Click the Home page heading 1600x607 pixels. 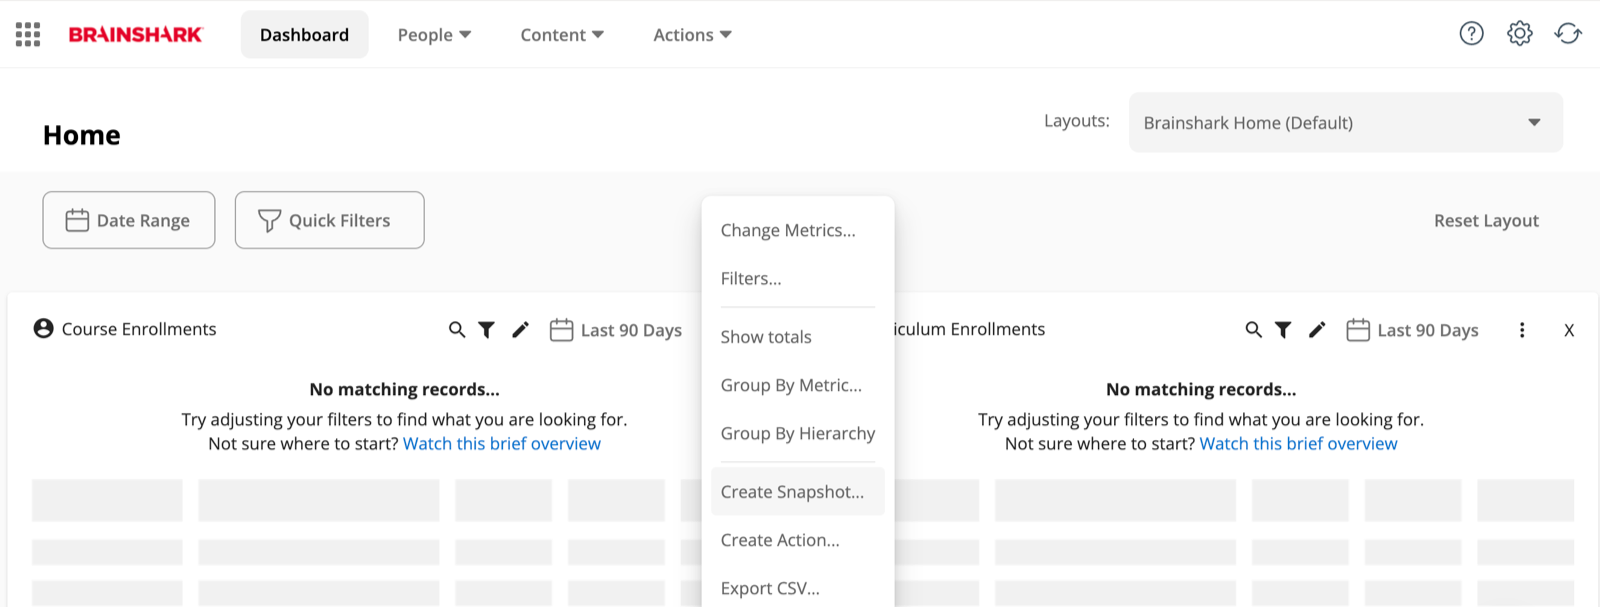[x=82, y=135]
